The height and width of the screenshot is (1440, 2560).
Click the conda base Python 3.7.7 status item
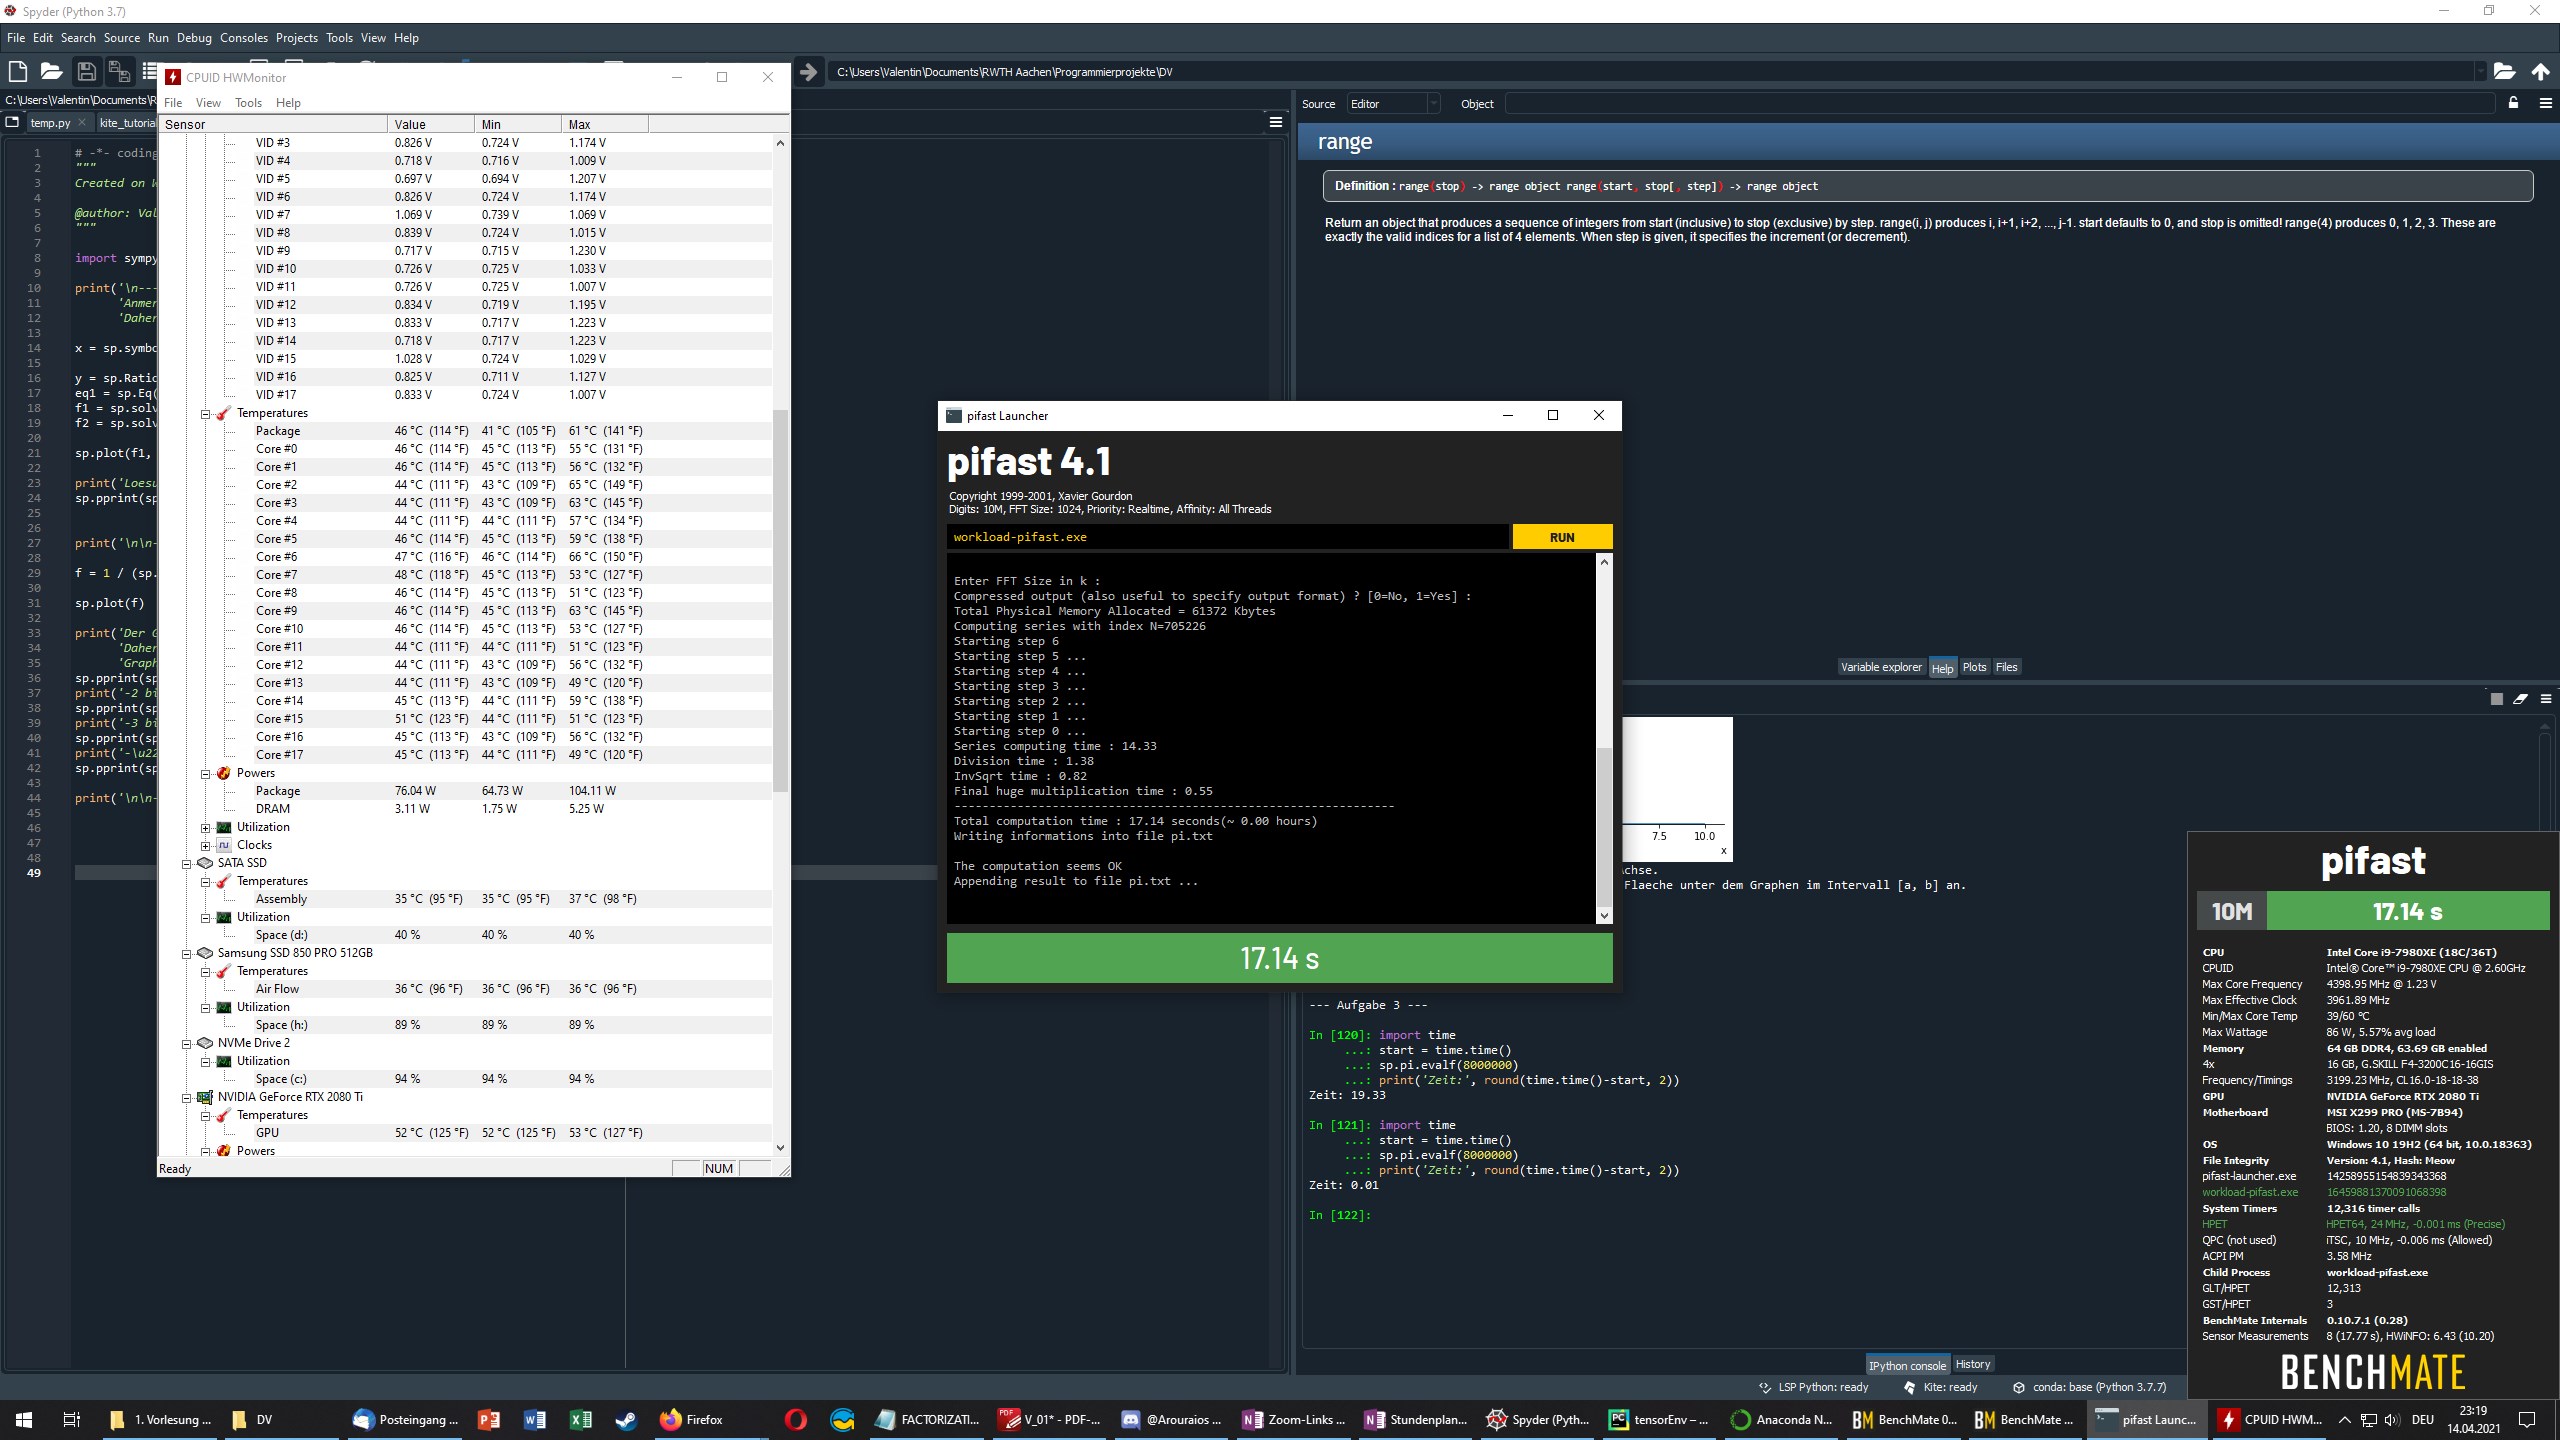pyautogui.click(x=2089, y=1387)
